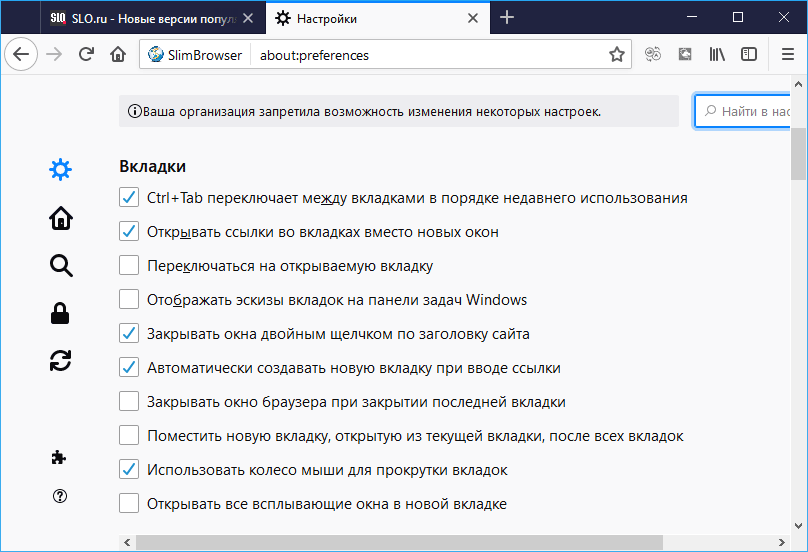Open the extensions puzzle piece icon

61,457
